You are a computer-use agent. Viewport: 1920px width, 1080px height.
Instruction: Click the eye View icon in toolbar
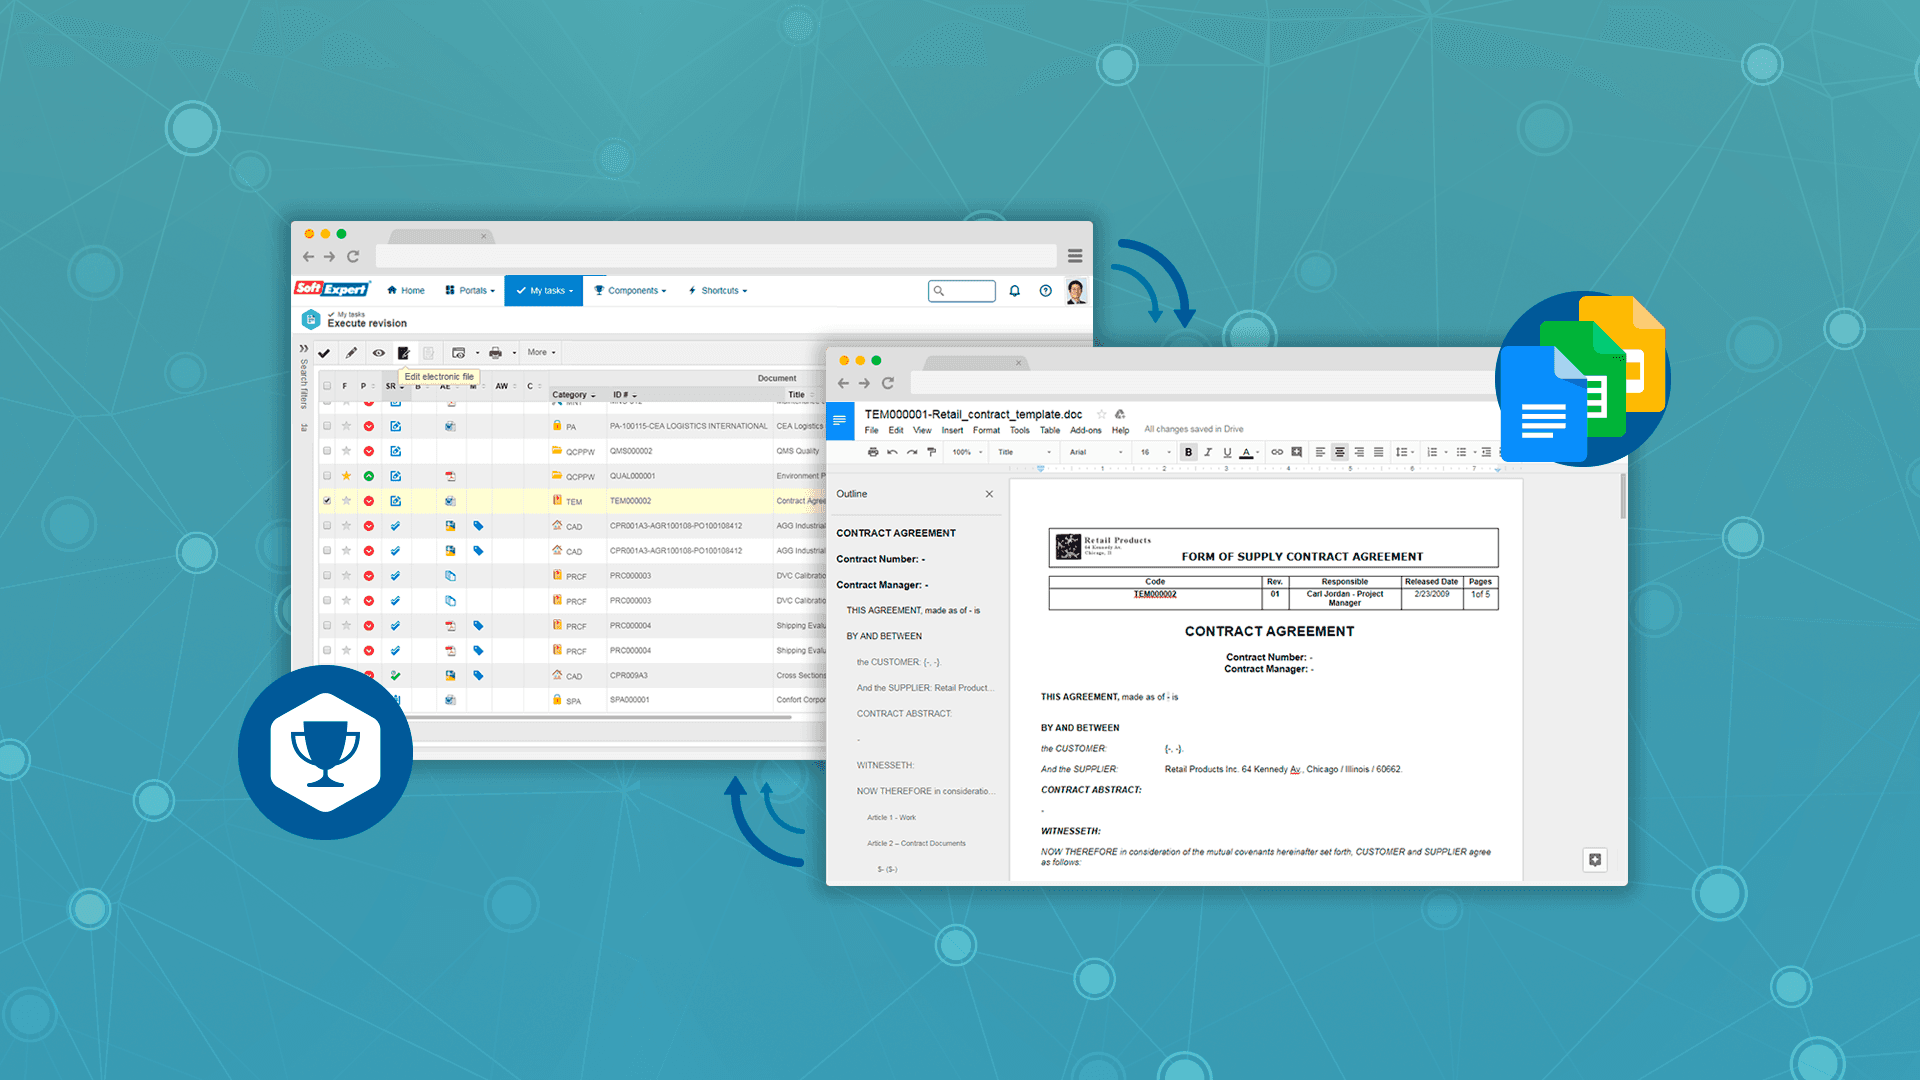click(x=379, y=353)
